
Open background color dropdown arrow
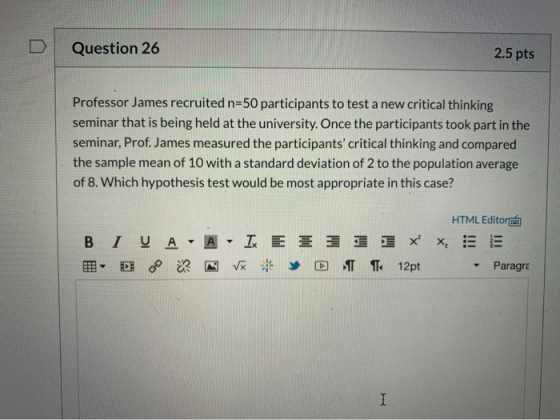[x=230, y=242]
